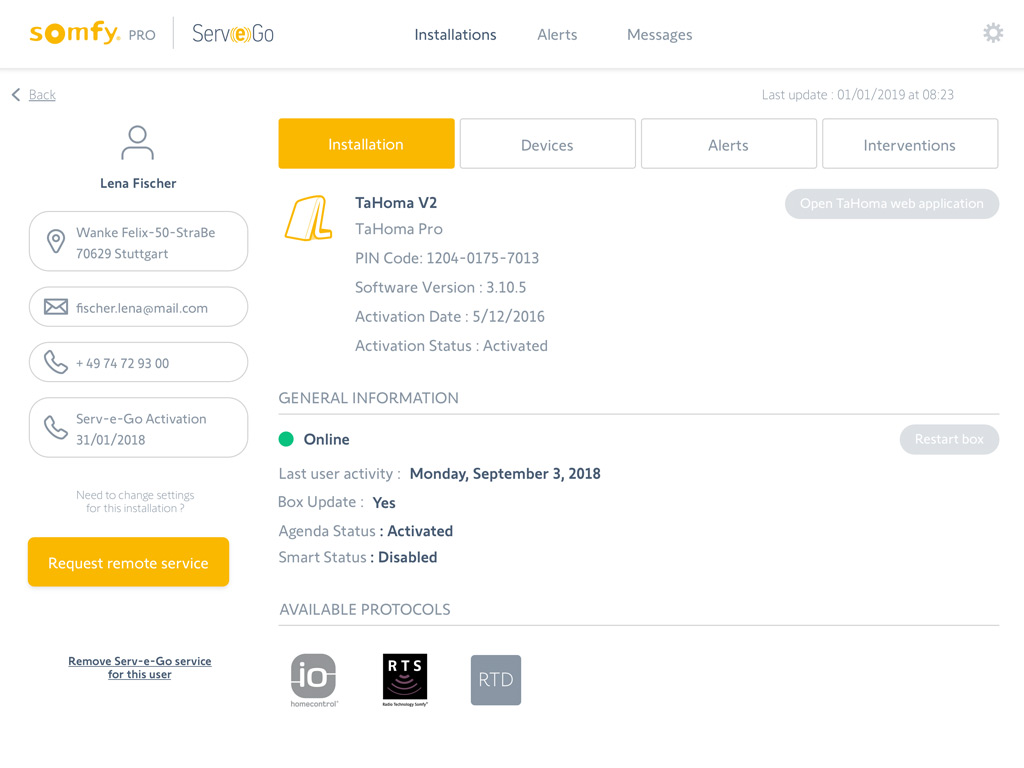This screenshot has width=1024, height=768.
Task: Switch to the Devices tab
Action: (547, 144)
